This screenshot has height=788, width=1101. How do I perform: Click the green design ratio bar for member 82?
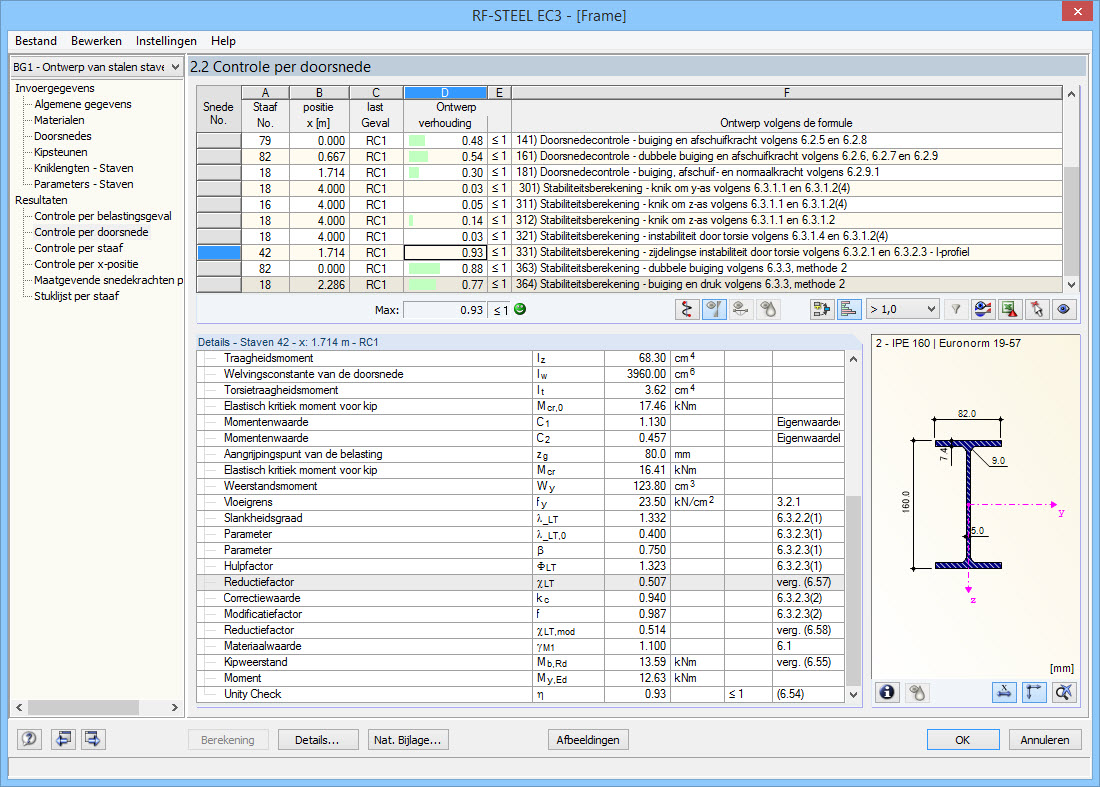(x=418, y=157)
